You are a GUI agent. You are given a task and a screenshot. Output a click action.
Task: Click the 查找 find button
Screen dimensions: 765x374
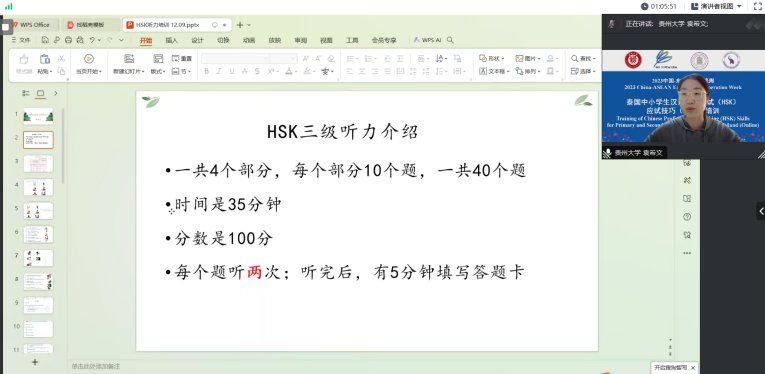click(584, 59)
